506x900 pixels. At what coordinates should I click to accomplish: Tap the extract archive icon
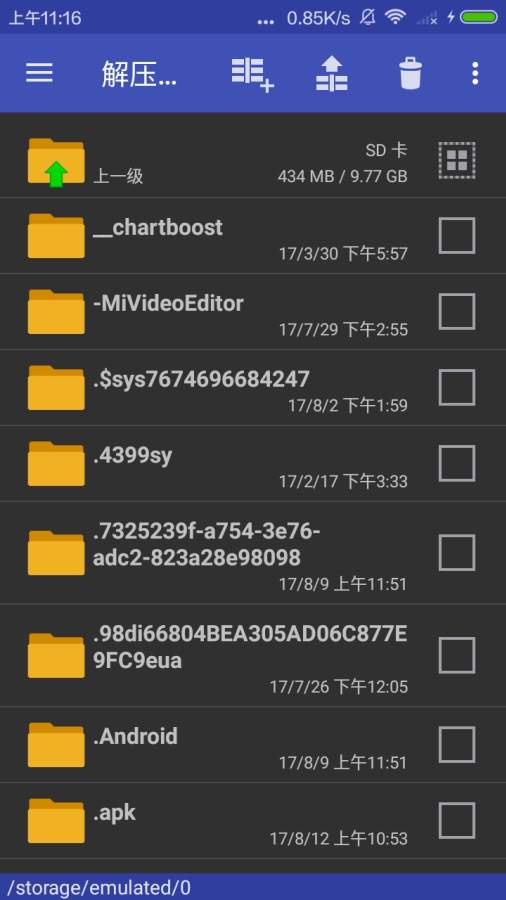tap(332, 73)
